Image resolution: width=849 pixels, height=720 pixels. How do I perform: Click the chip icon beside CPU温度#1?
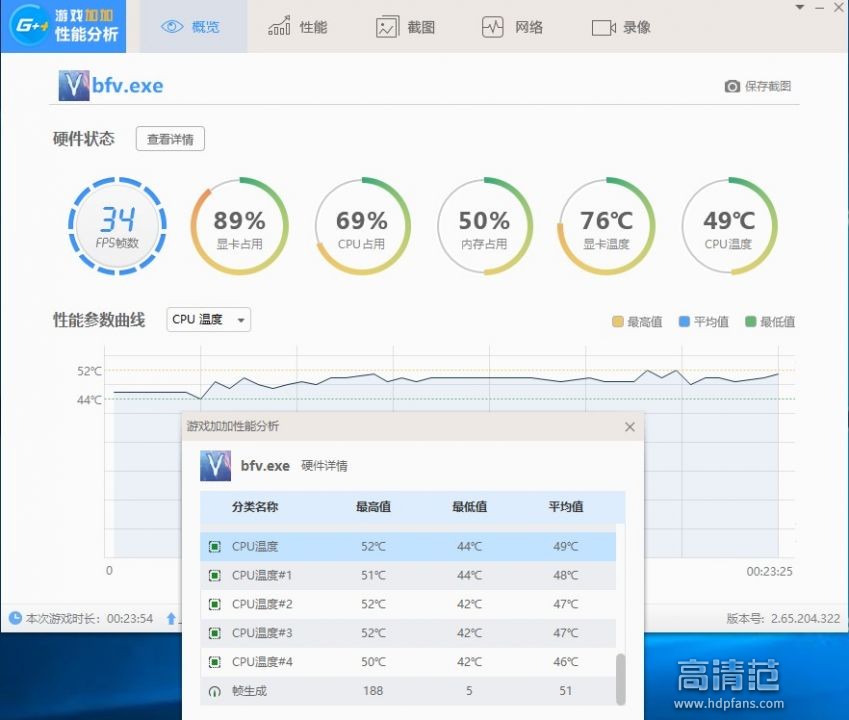point(214,575)
